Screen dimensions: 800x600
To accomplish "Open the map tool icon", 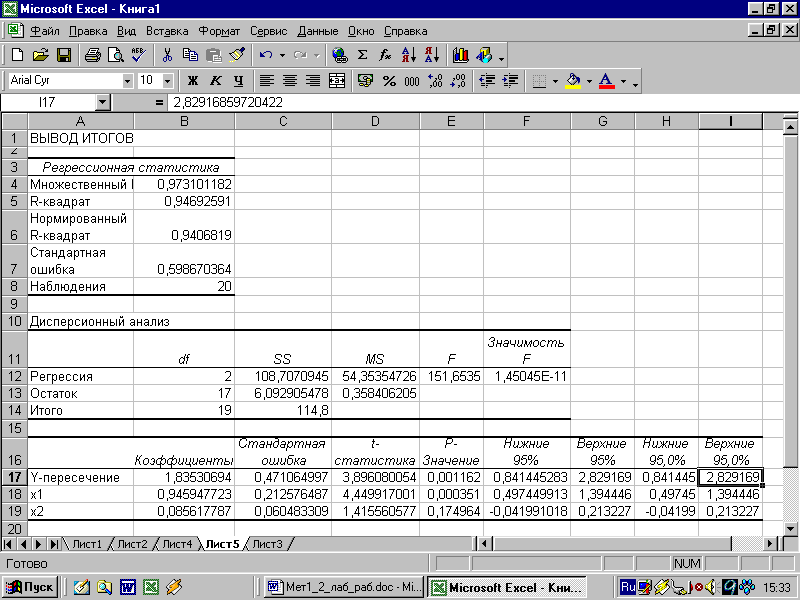I will click(x=484, y=55).
